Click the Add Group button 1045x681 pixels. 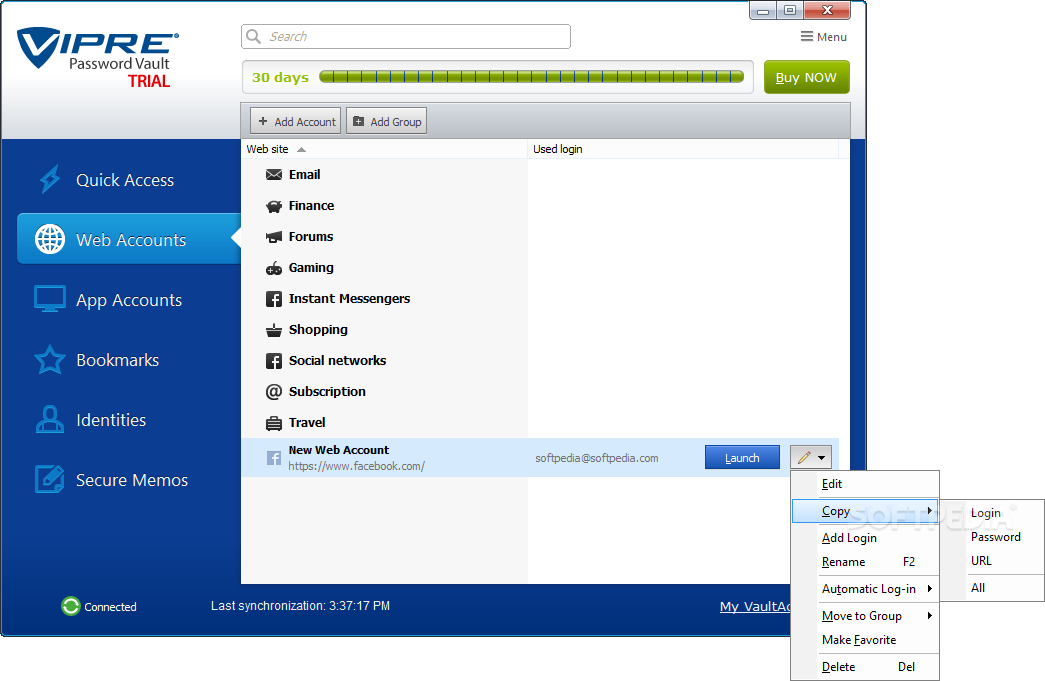(x=387, y=121)
